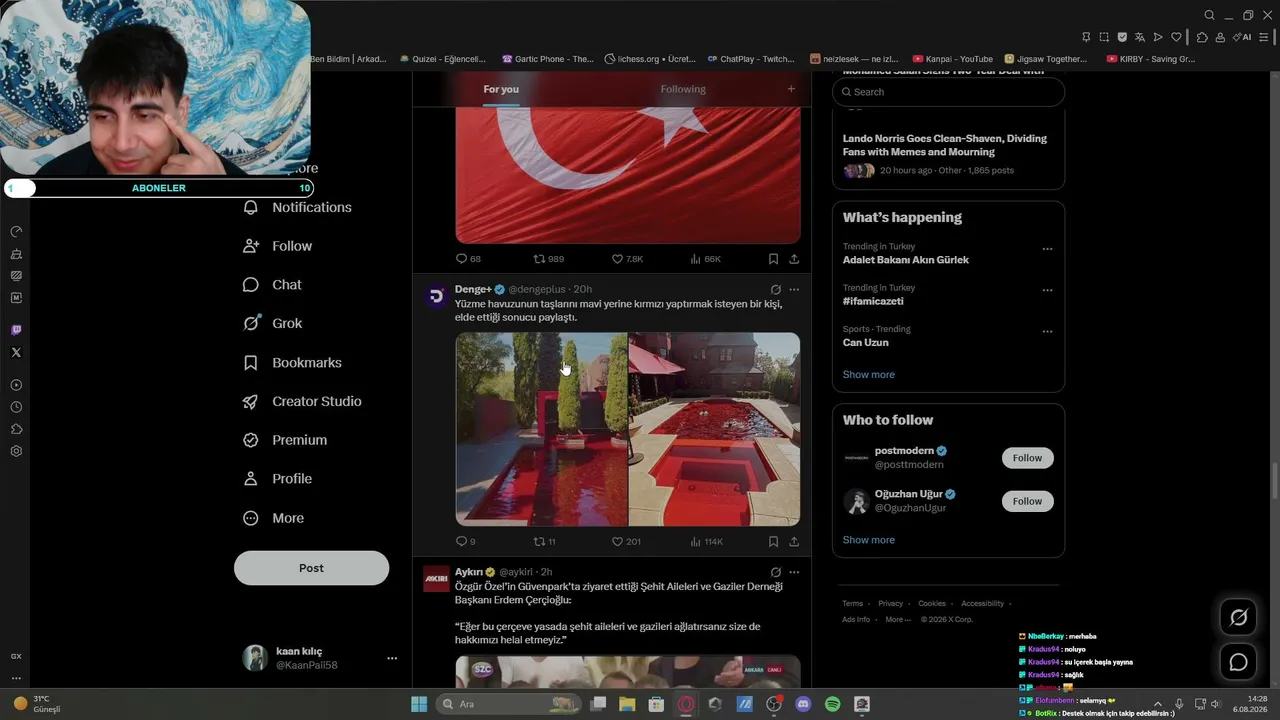Open options for the Can Uzun trend
This screenshot has width=1280, height=720.
[x=1047, y=331]
